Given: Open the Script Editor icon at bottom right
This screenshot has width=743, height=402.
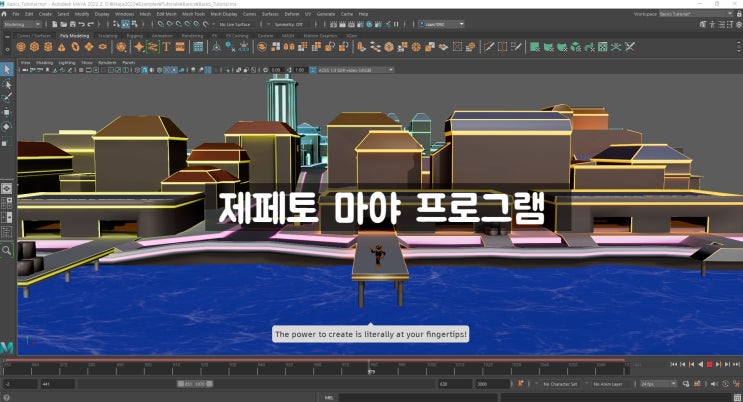Looking at the screenshot, I should tap(737, 398).
